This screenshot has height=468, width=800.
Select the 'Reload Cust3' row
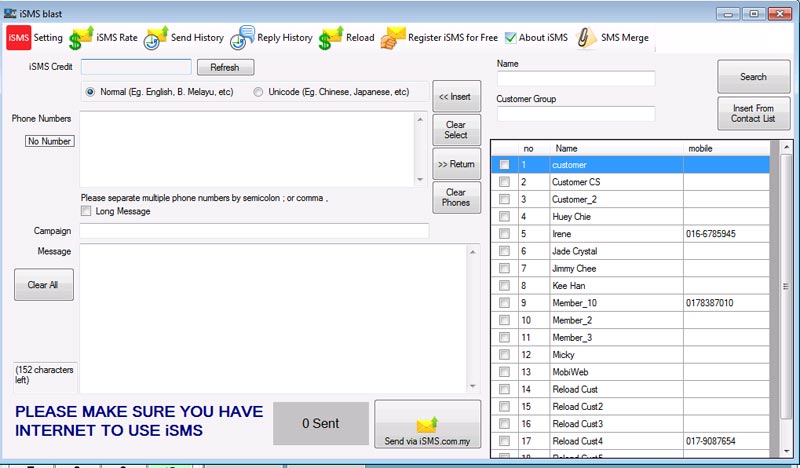click(x=630, y=424)
